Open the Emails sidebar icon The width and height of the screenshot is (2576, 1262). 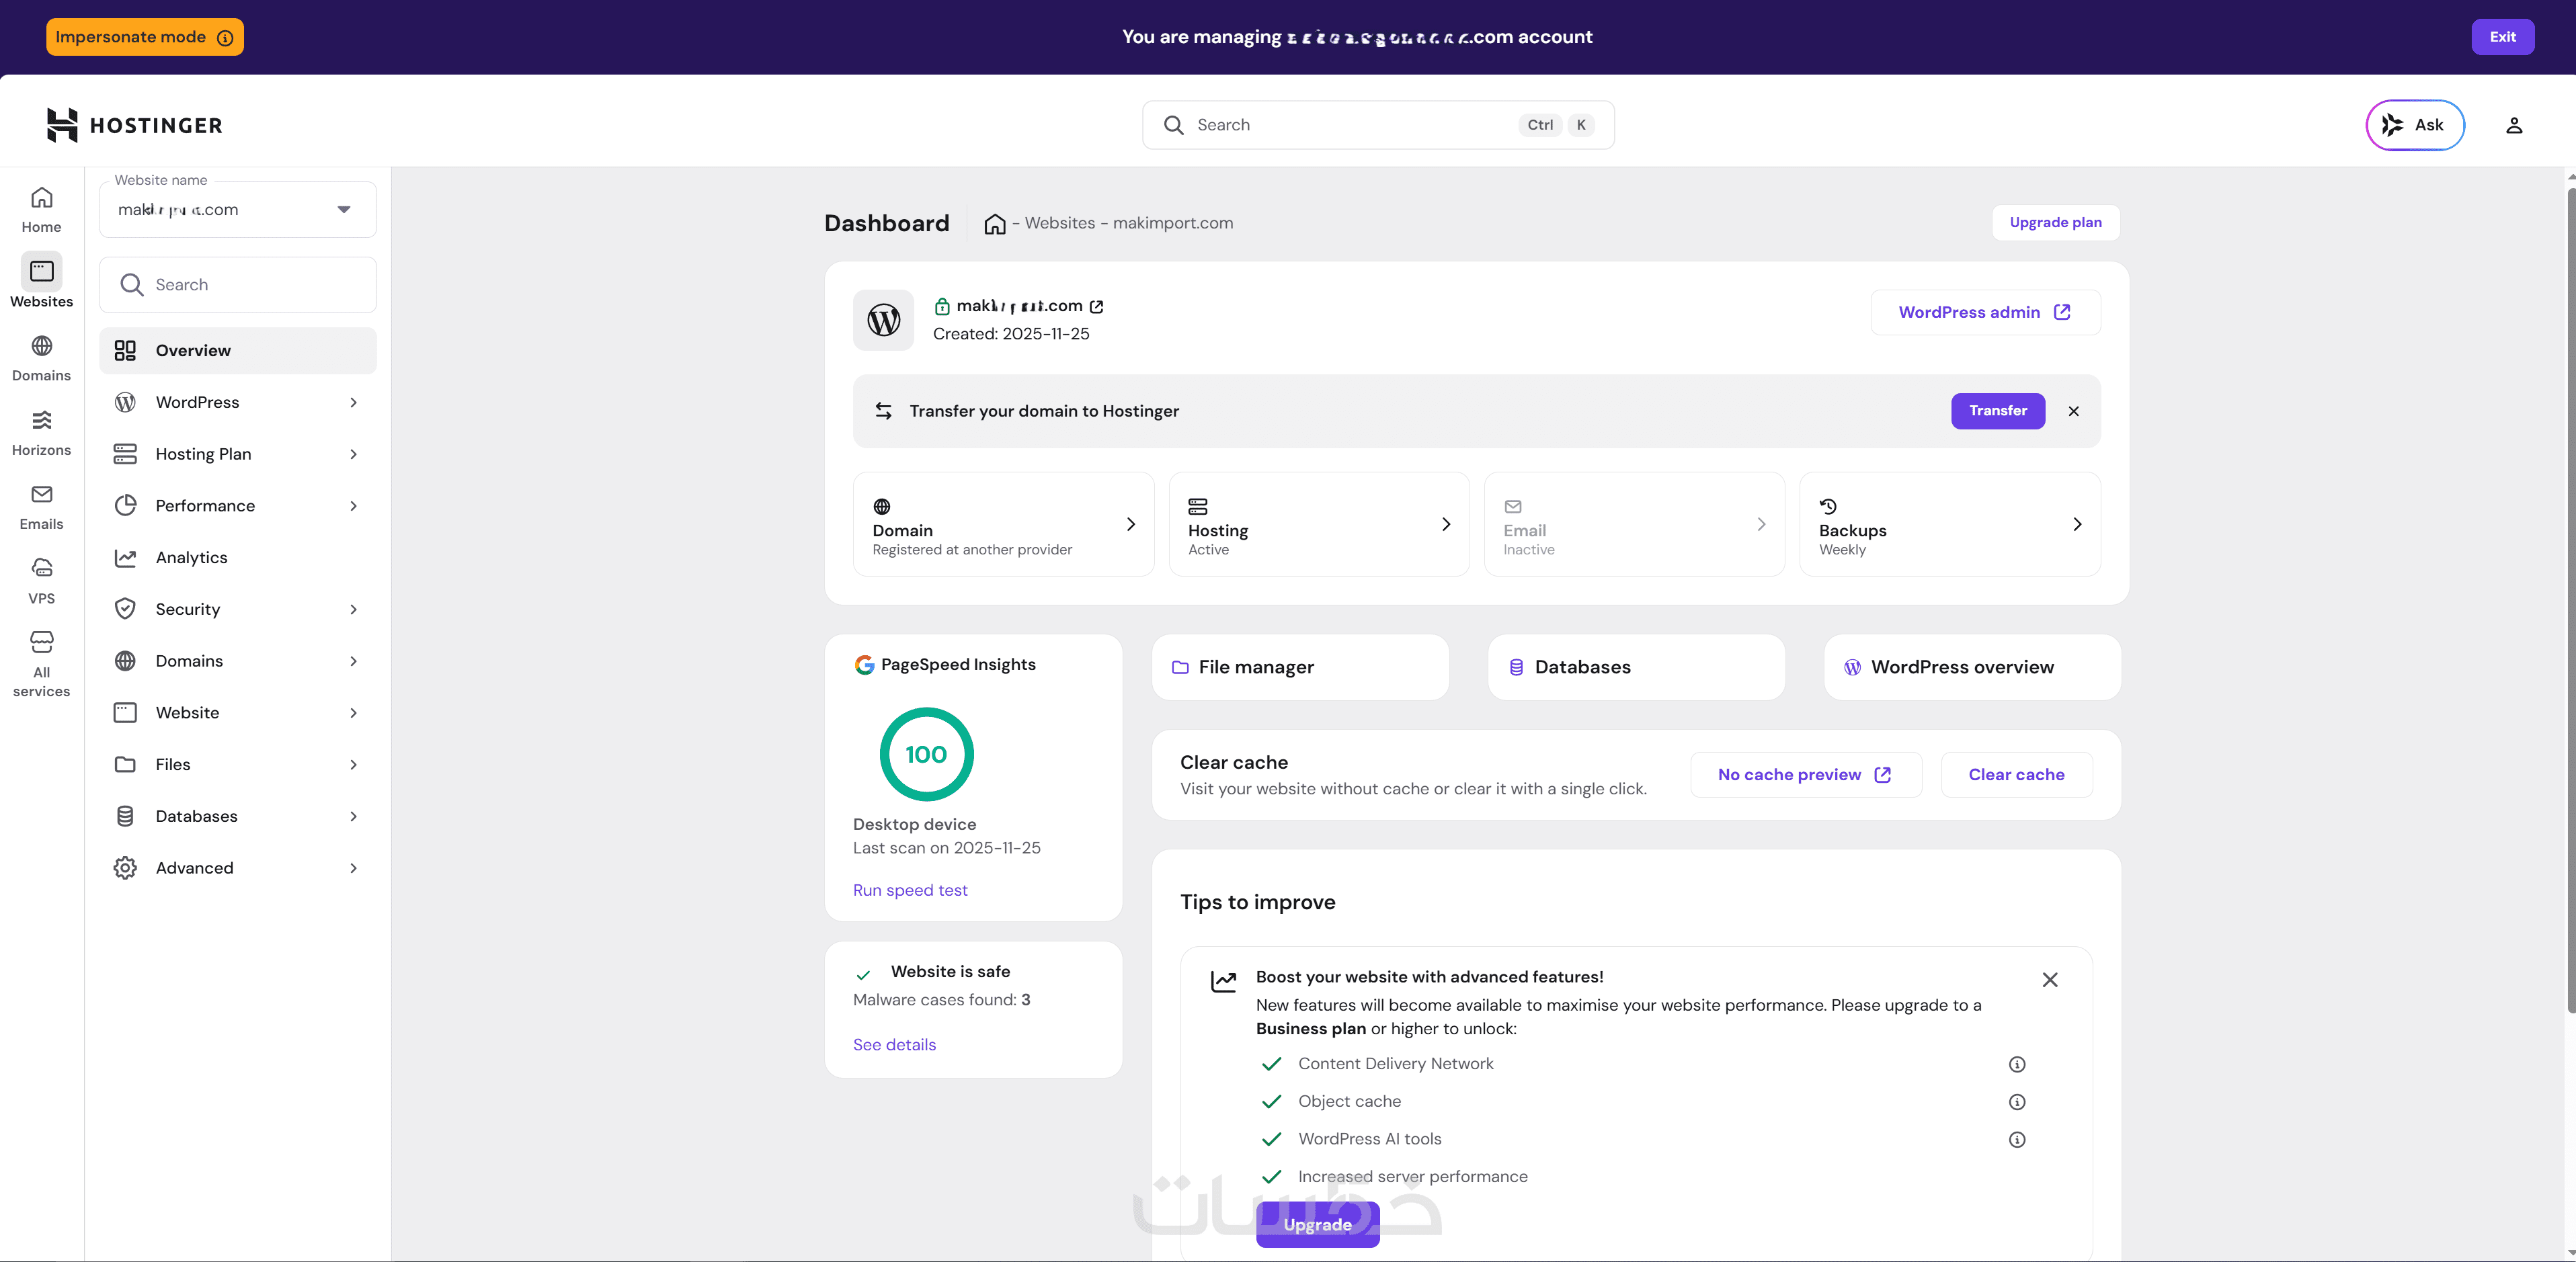click(x=41, y=506)
